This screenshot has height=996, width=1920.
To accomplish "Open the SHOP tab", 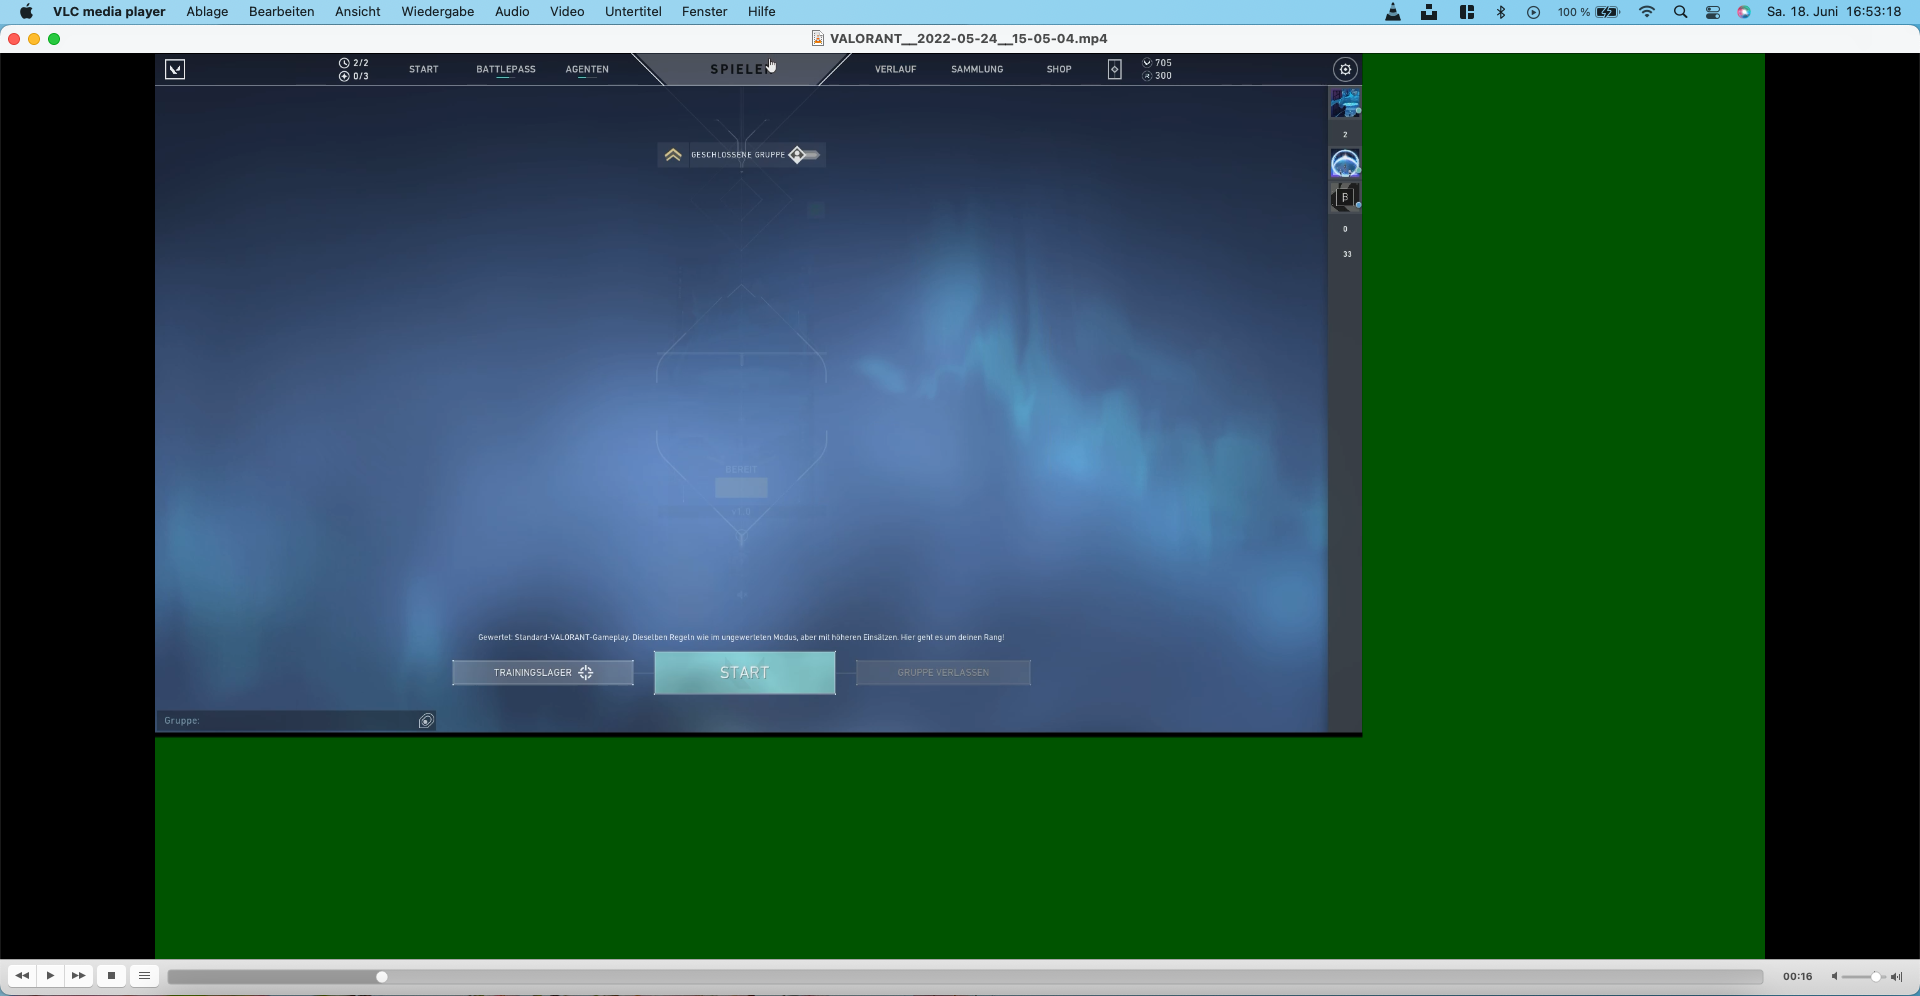I will coord(1059,69).
